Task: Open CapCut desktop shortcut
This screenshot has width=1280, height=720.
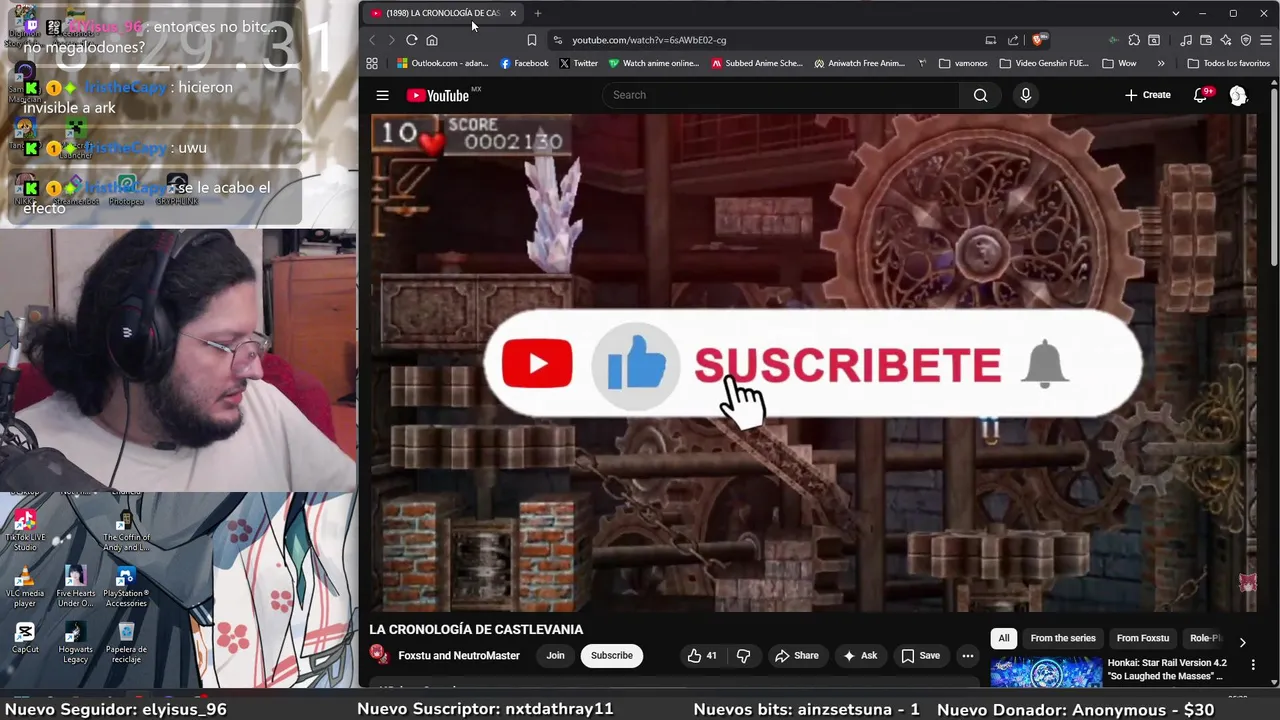Action: tap(25, 638)
